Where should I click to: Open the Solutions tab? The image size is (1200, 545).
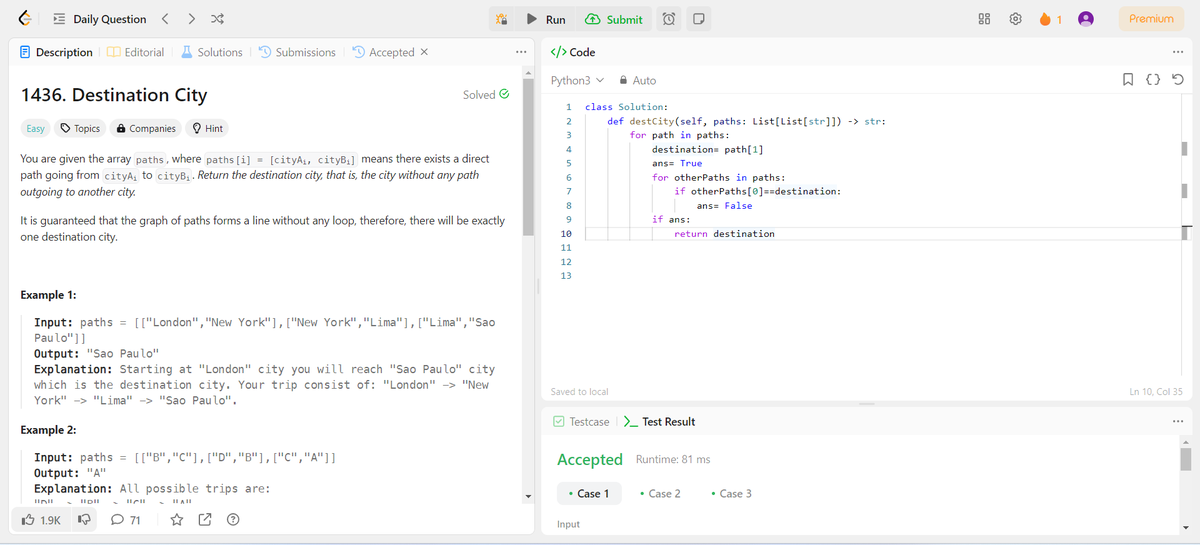pyautogui.click(x=212, y=52)
